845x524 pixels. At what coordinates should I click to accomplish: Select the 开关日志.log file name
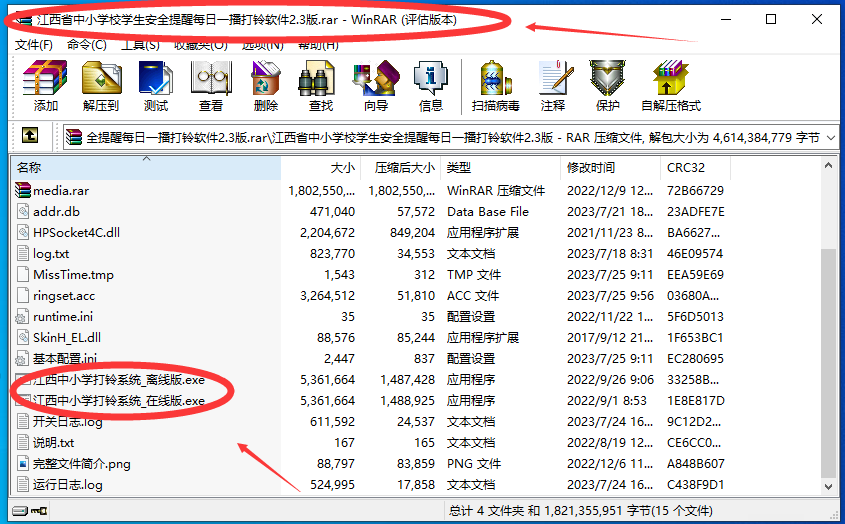coord(67,422)
